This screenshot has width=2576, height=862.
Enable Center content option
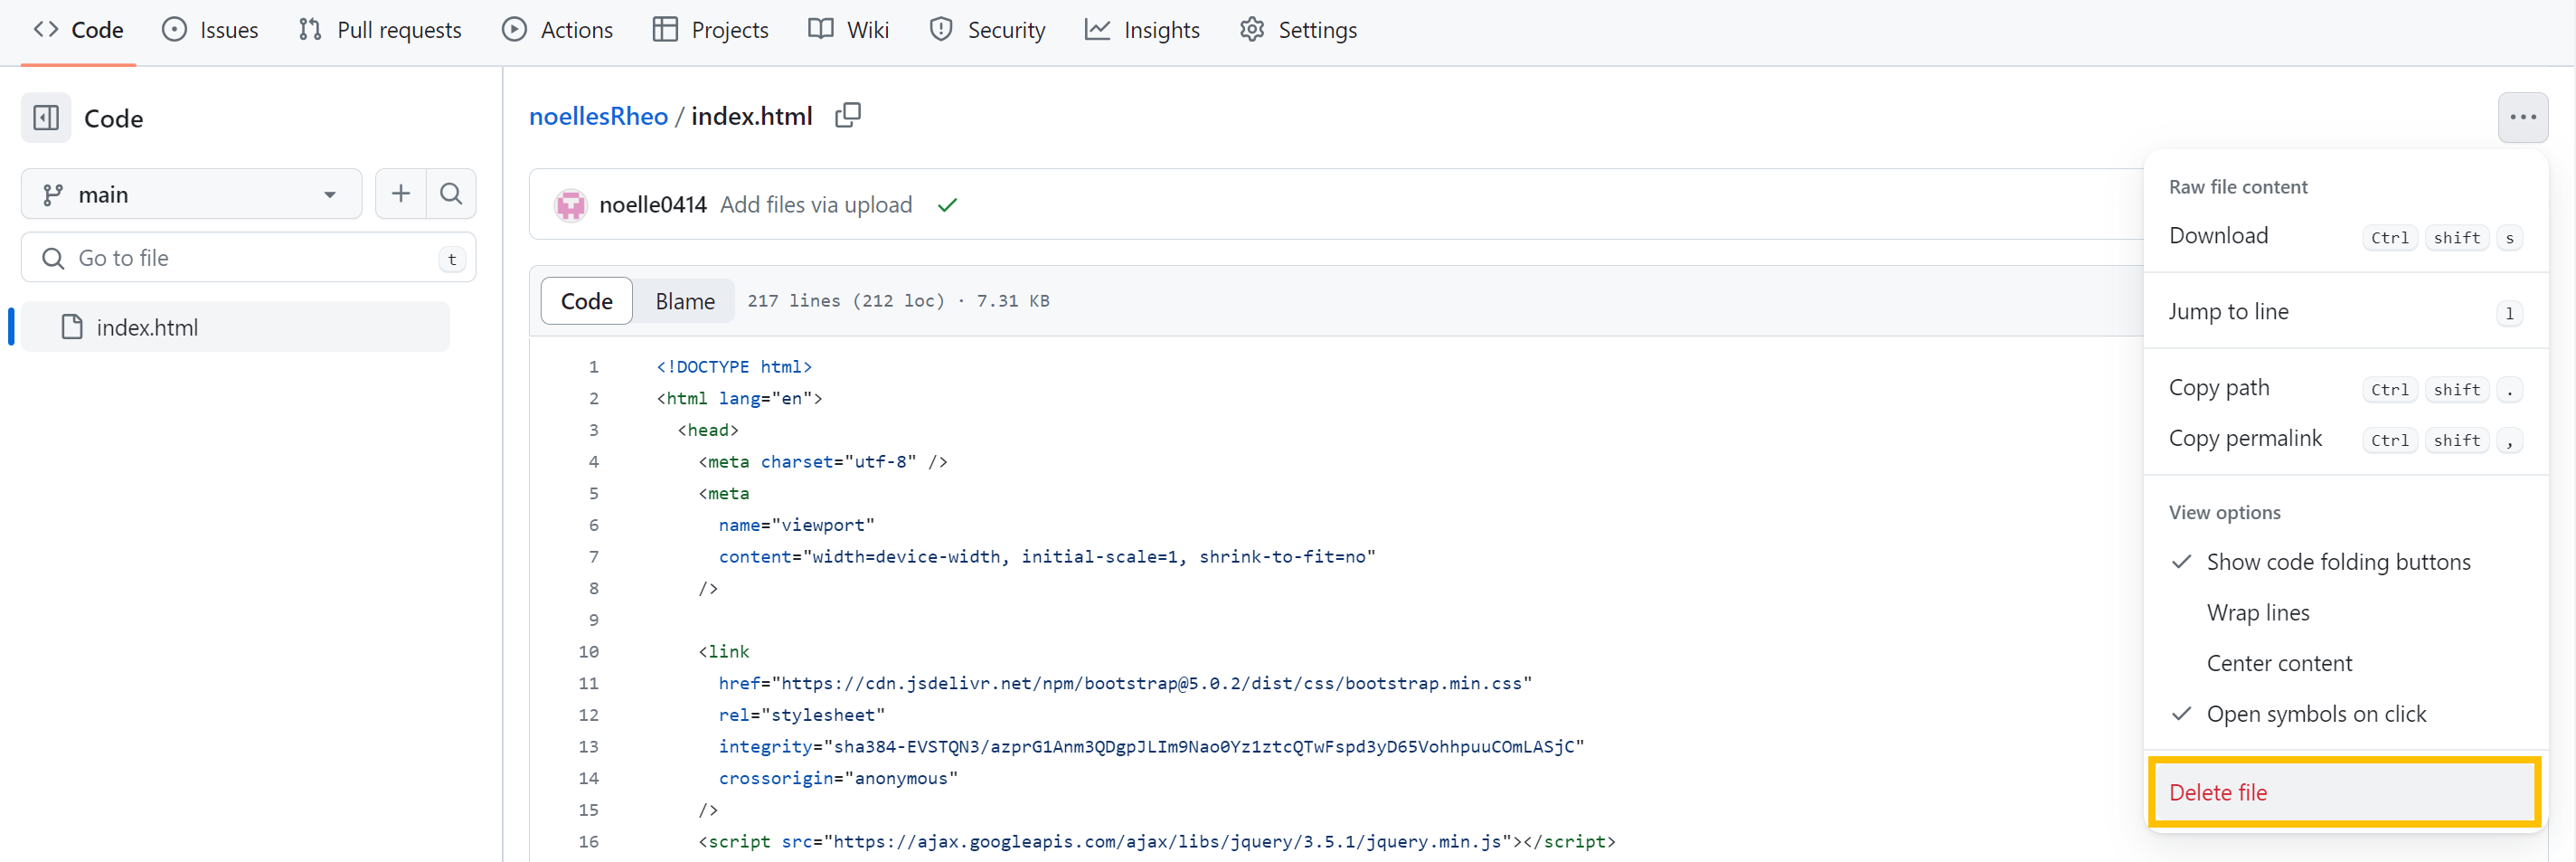[2345, 664]
